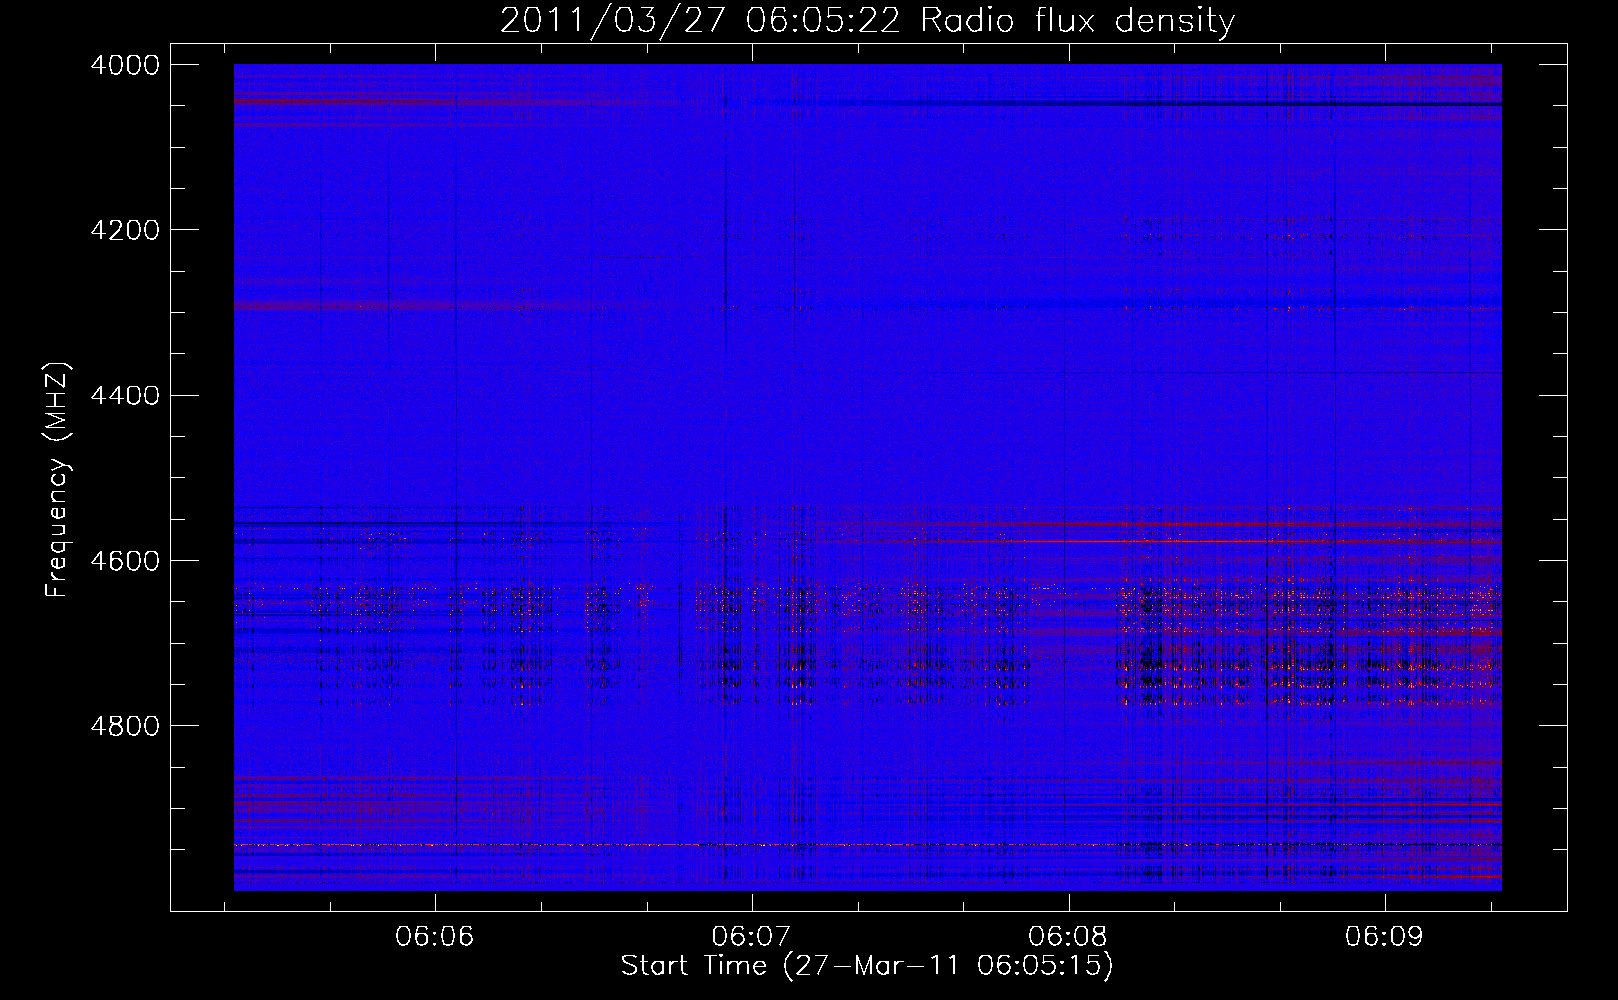The width and height of the screenshot is (1618, 1000).
Task: Click the 06:07 time axis label
Action: [751, 937]
